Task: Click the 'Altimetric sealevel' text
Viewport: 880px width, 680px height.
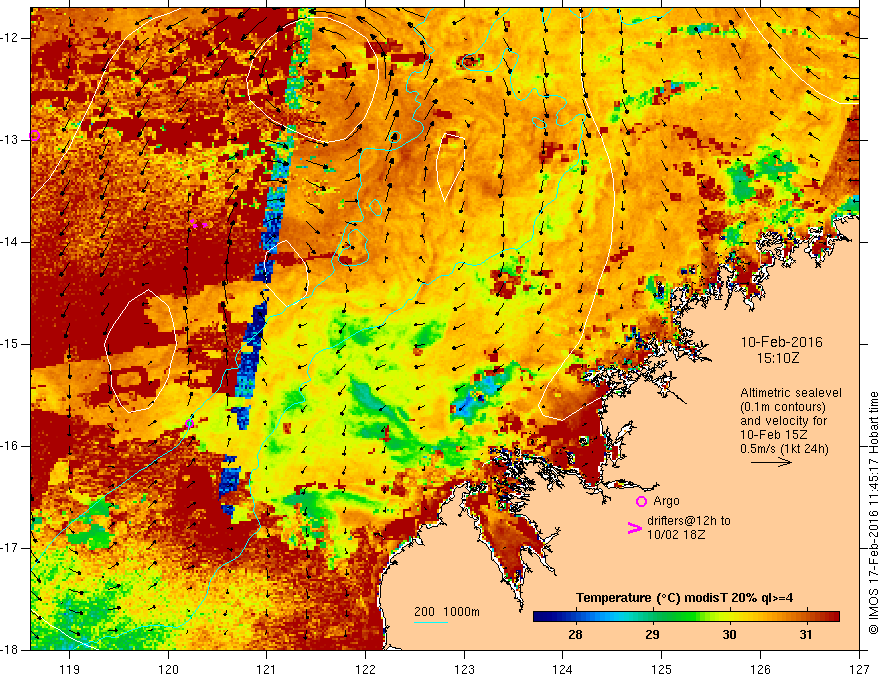Action: click(x=791, y=393)
